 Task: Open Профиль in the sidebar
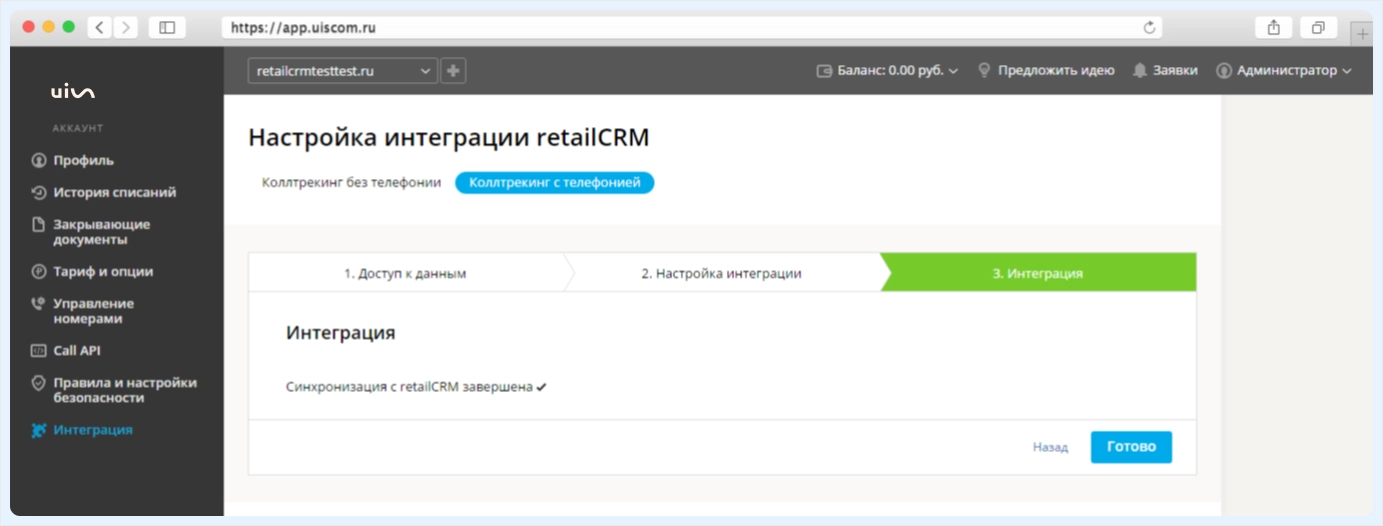coord(84,160)
